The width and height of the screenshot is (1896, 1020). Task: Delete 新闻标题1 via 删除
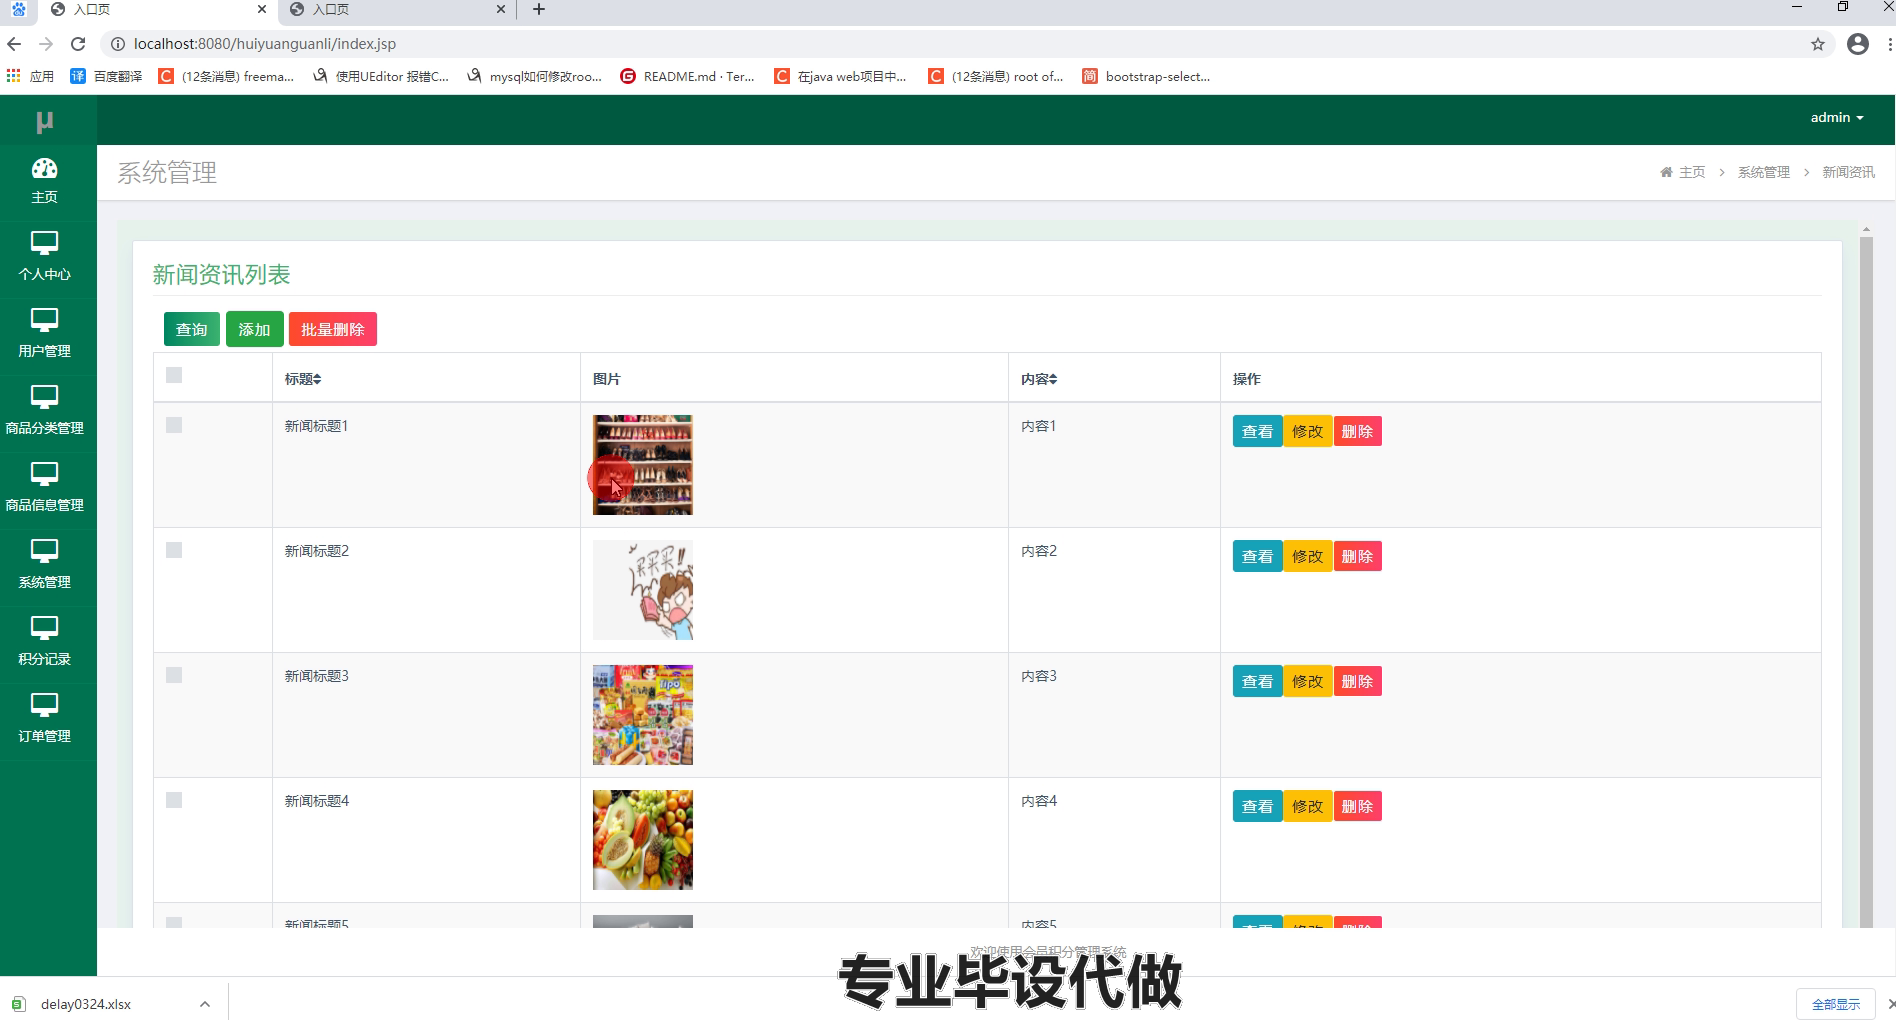point(1357,431)
